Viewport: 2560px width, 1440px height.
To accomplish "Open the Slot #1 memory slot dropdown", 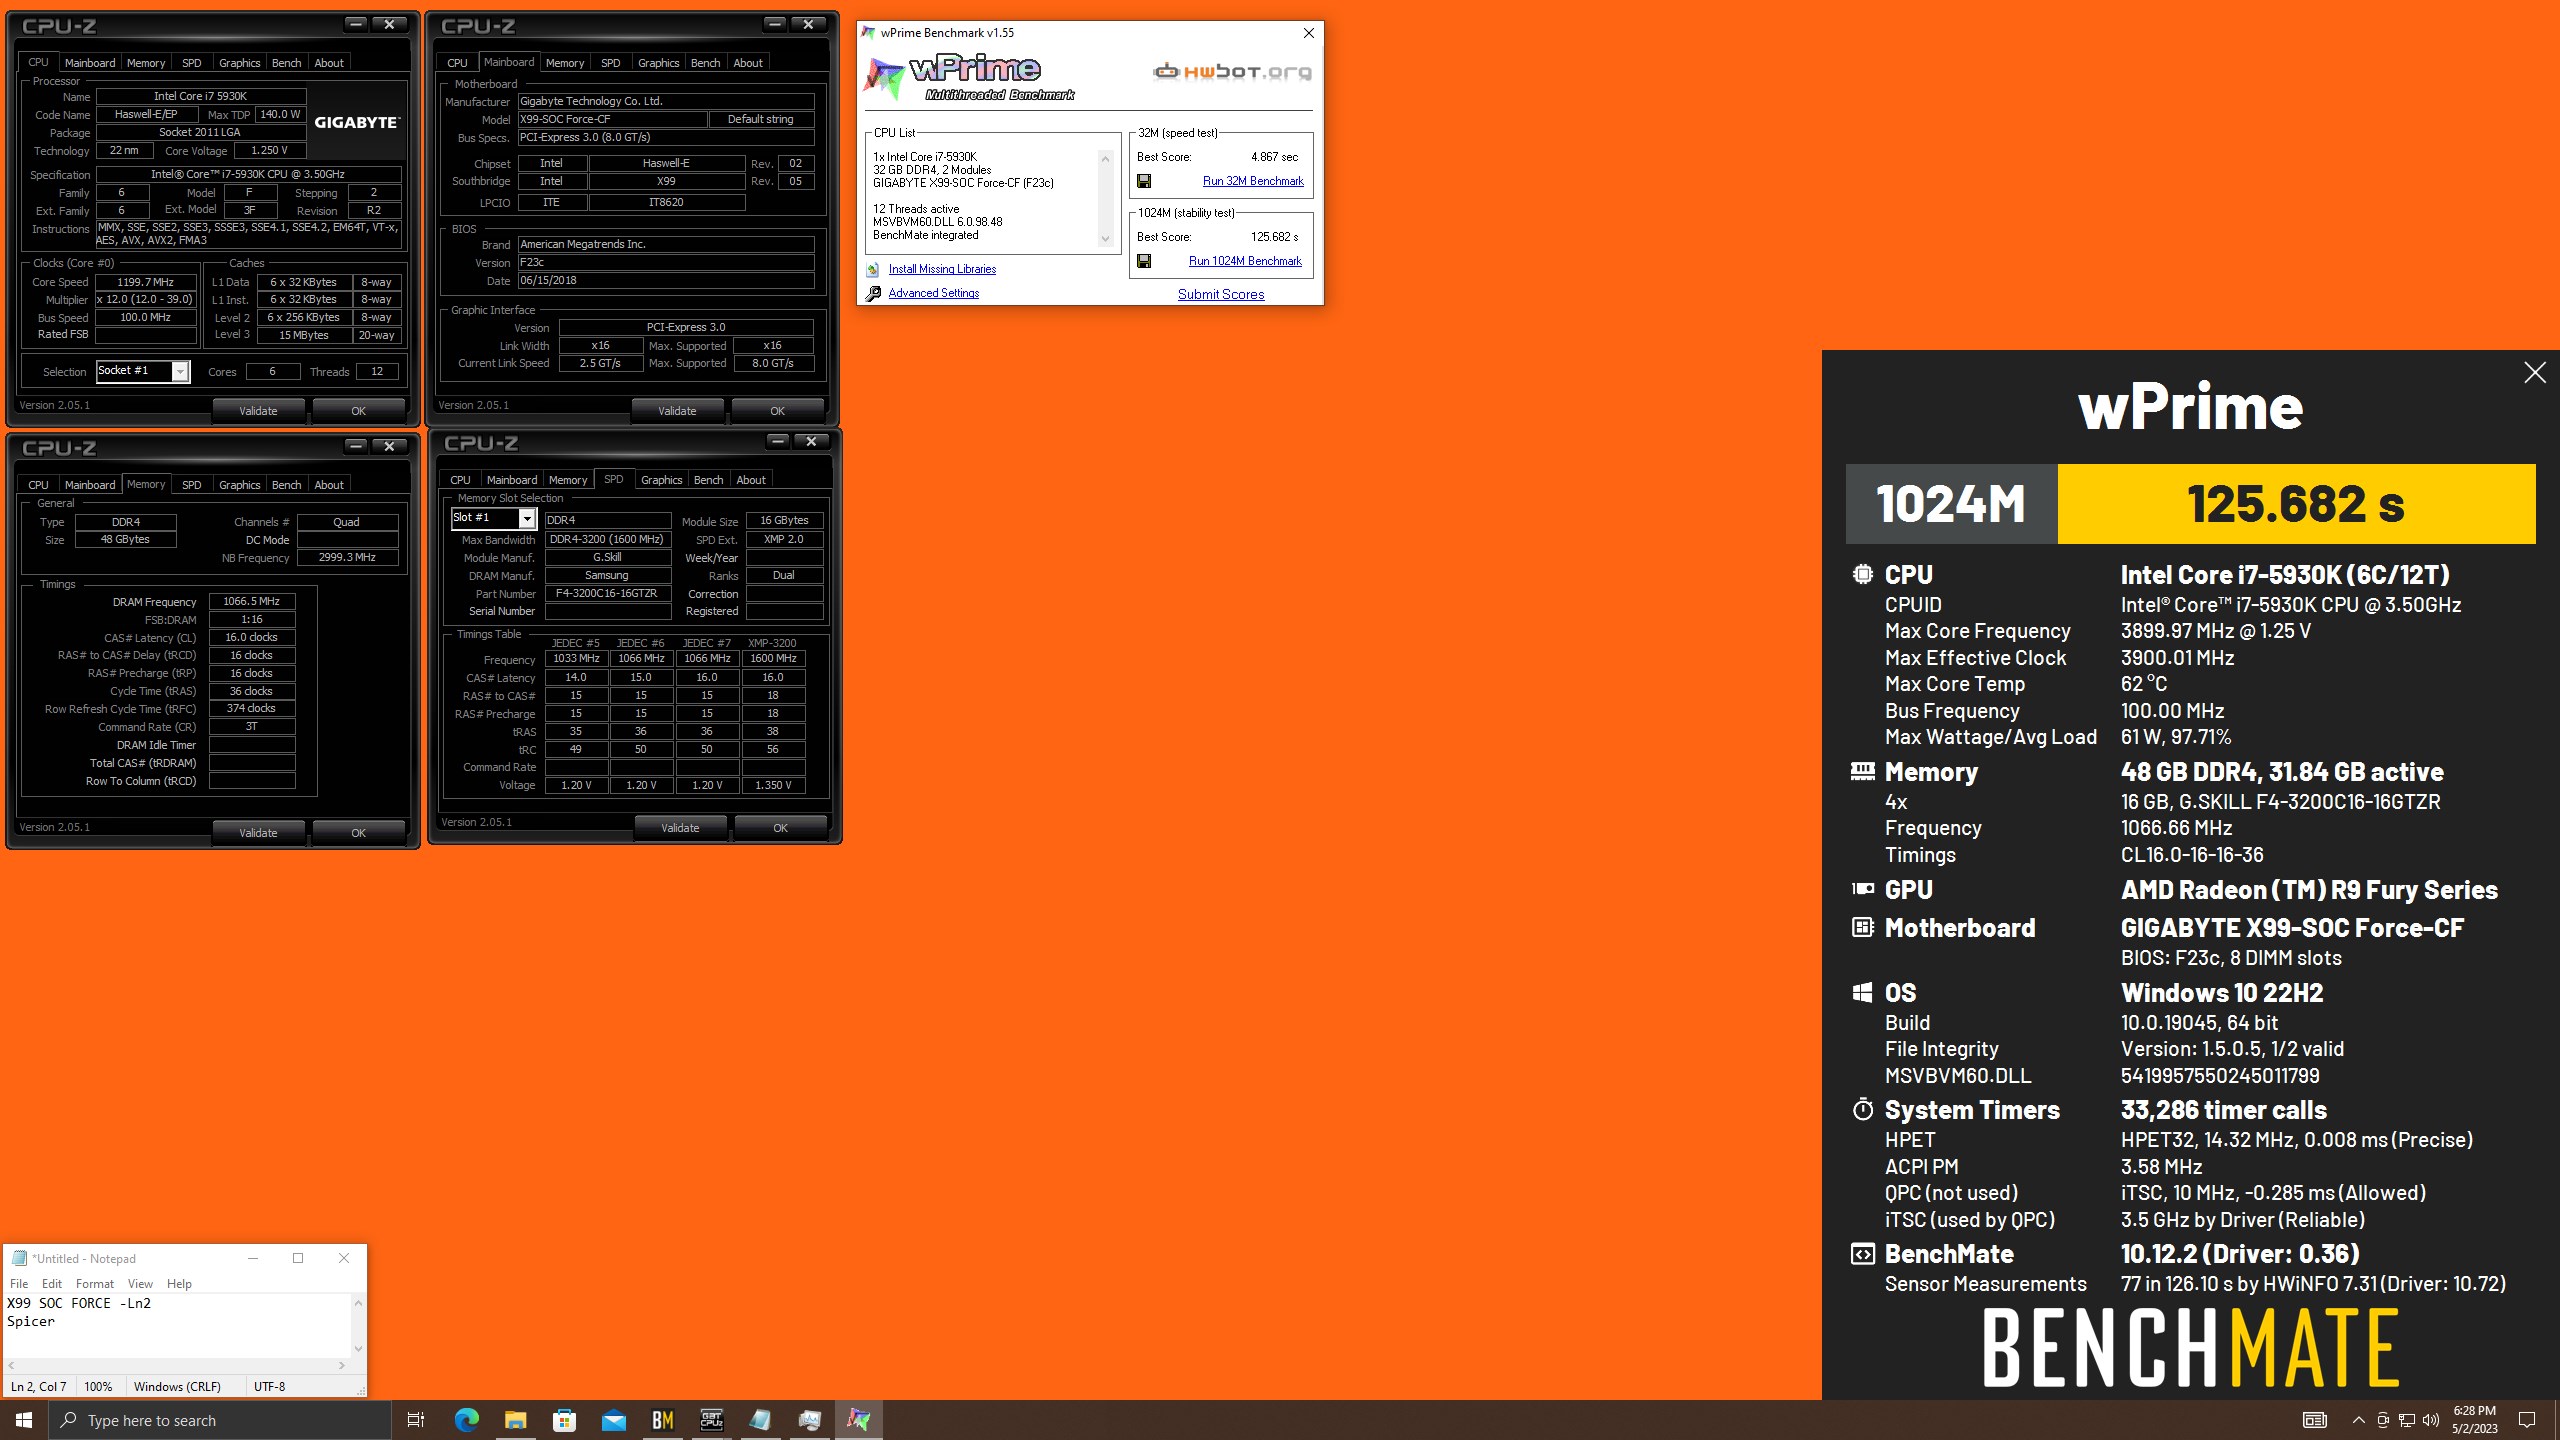I will pos(527,518).
